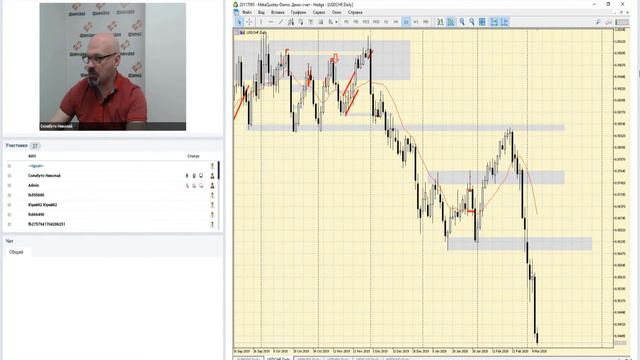Click microphone icon in Admin row
Screen dimensions: 640x360
pyautogui.click(x=187, y=186)
